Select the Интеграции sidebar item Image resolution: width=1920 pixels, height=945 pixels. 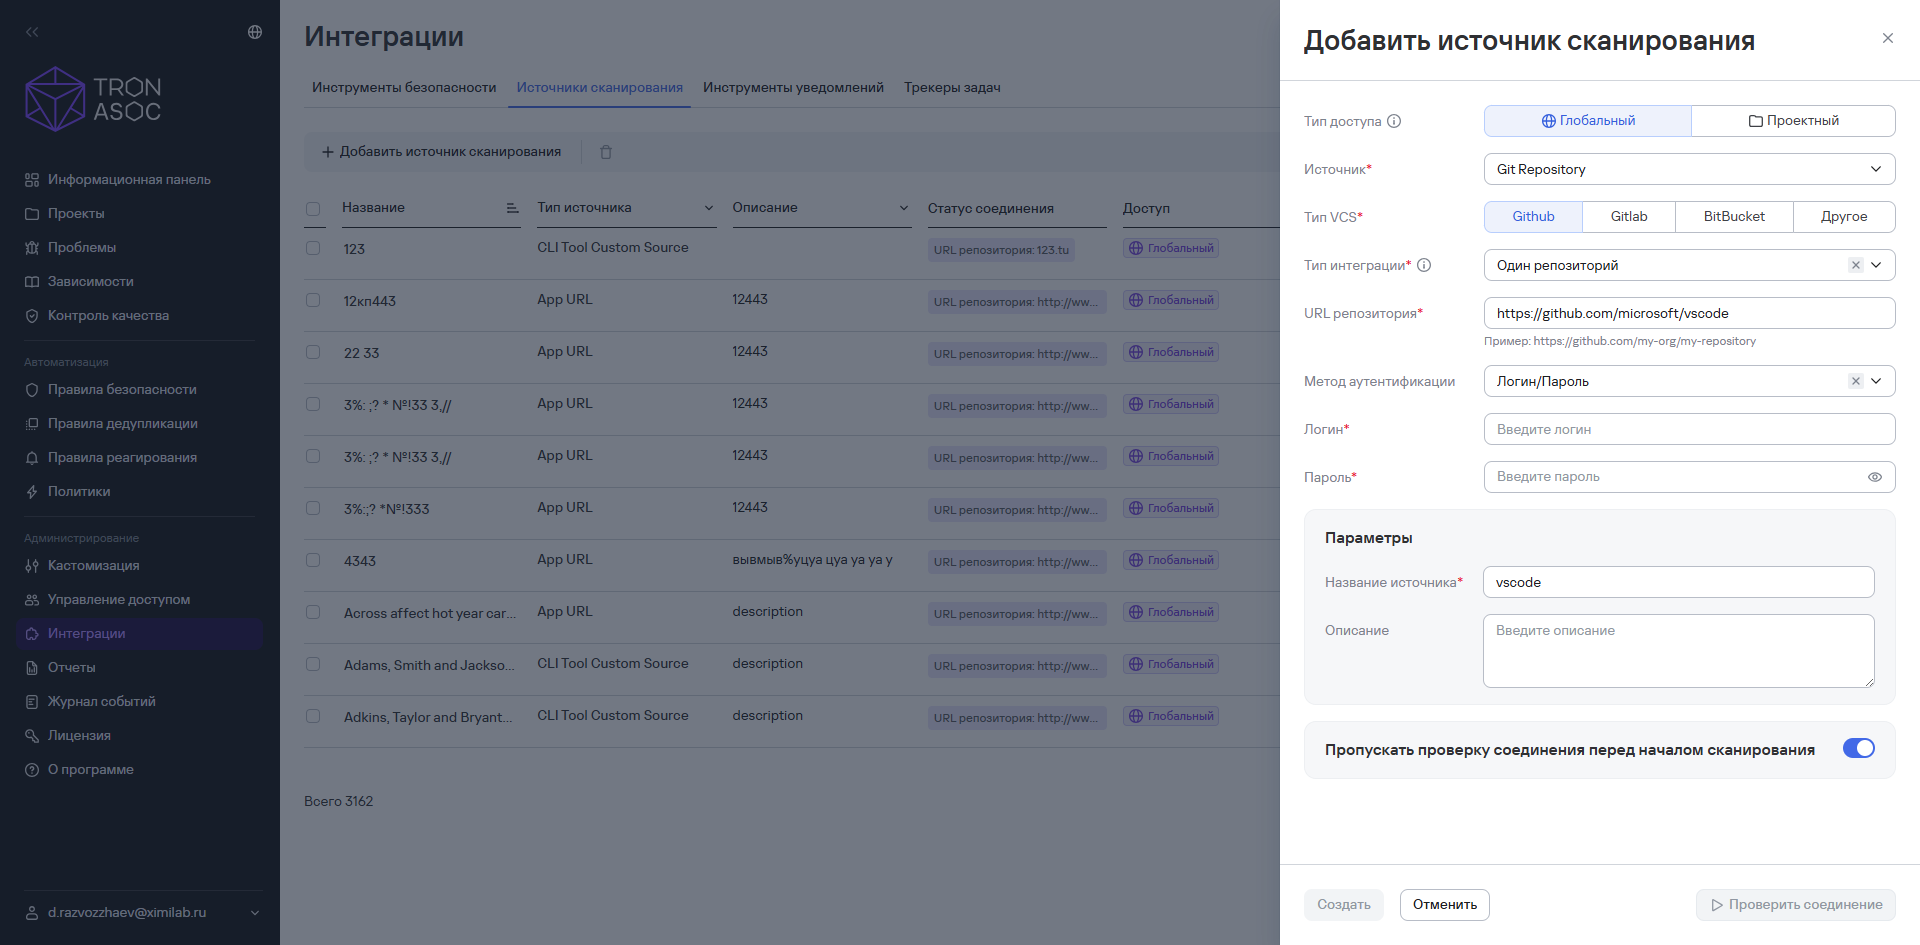click(x=140, y=634)
